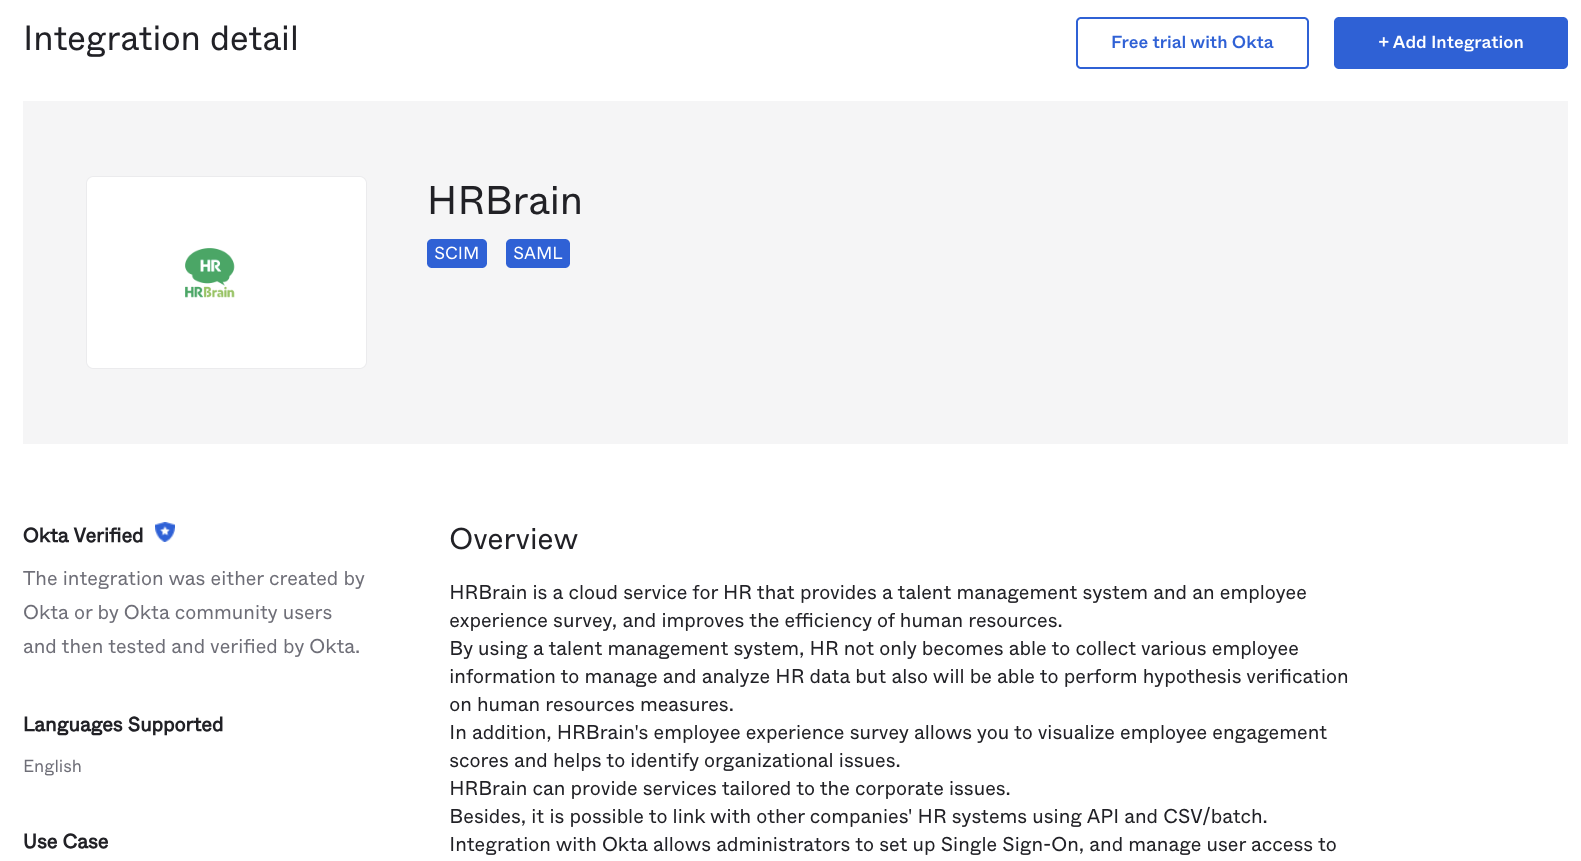Screen dimensions: 1581x861
Task: Click the line starting 'In addition, HRBrain's employee'
Action: coord(887,733)
